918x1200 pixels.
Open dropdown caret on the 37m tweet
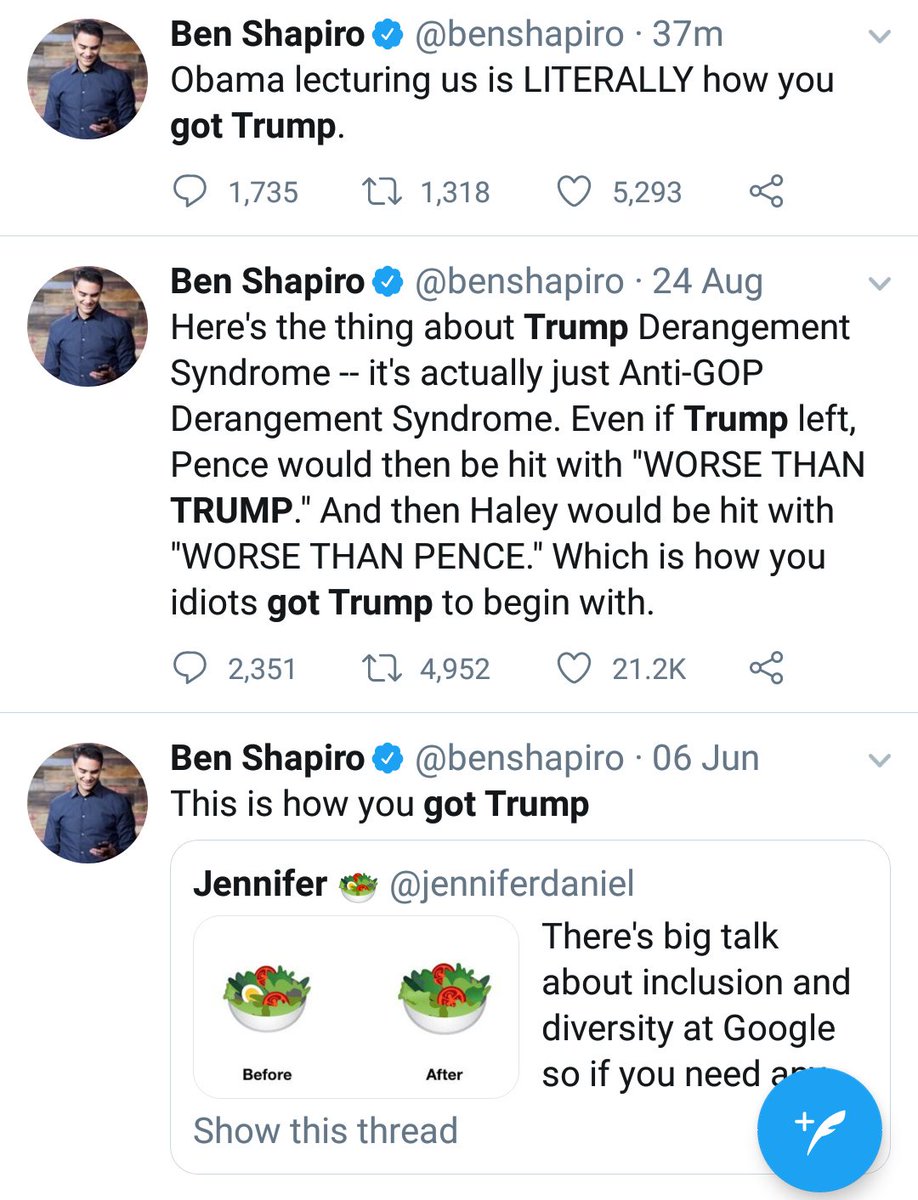point(879,37)
